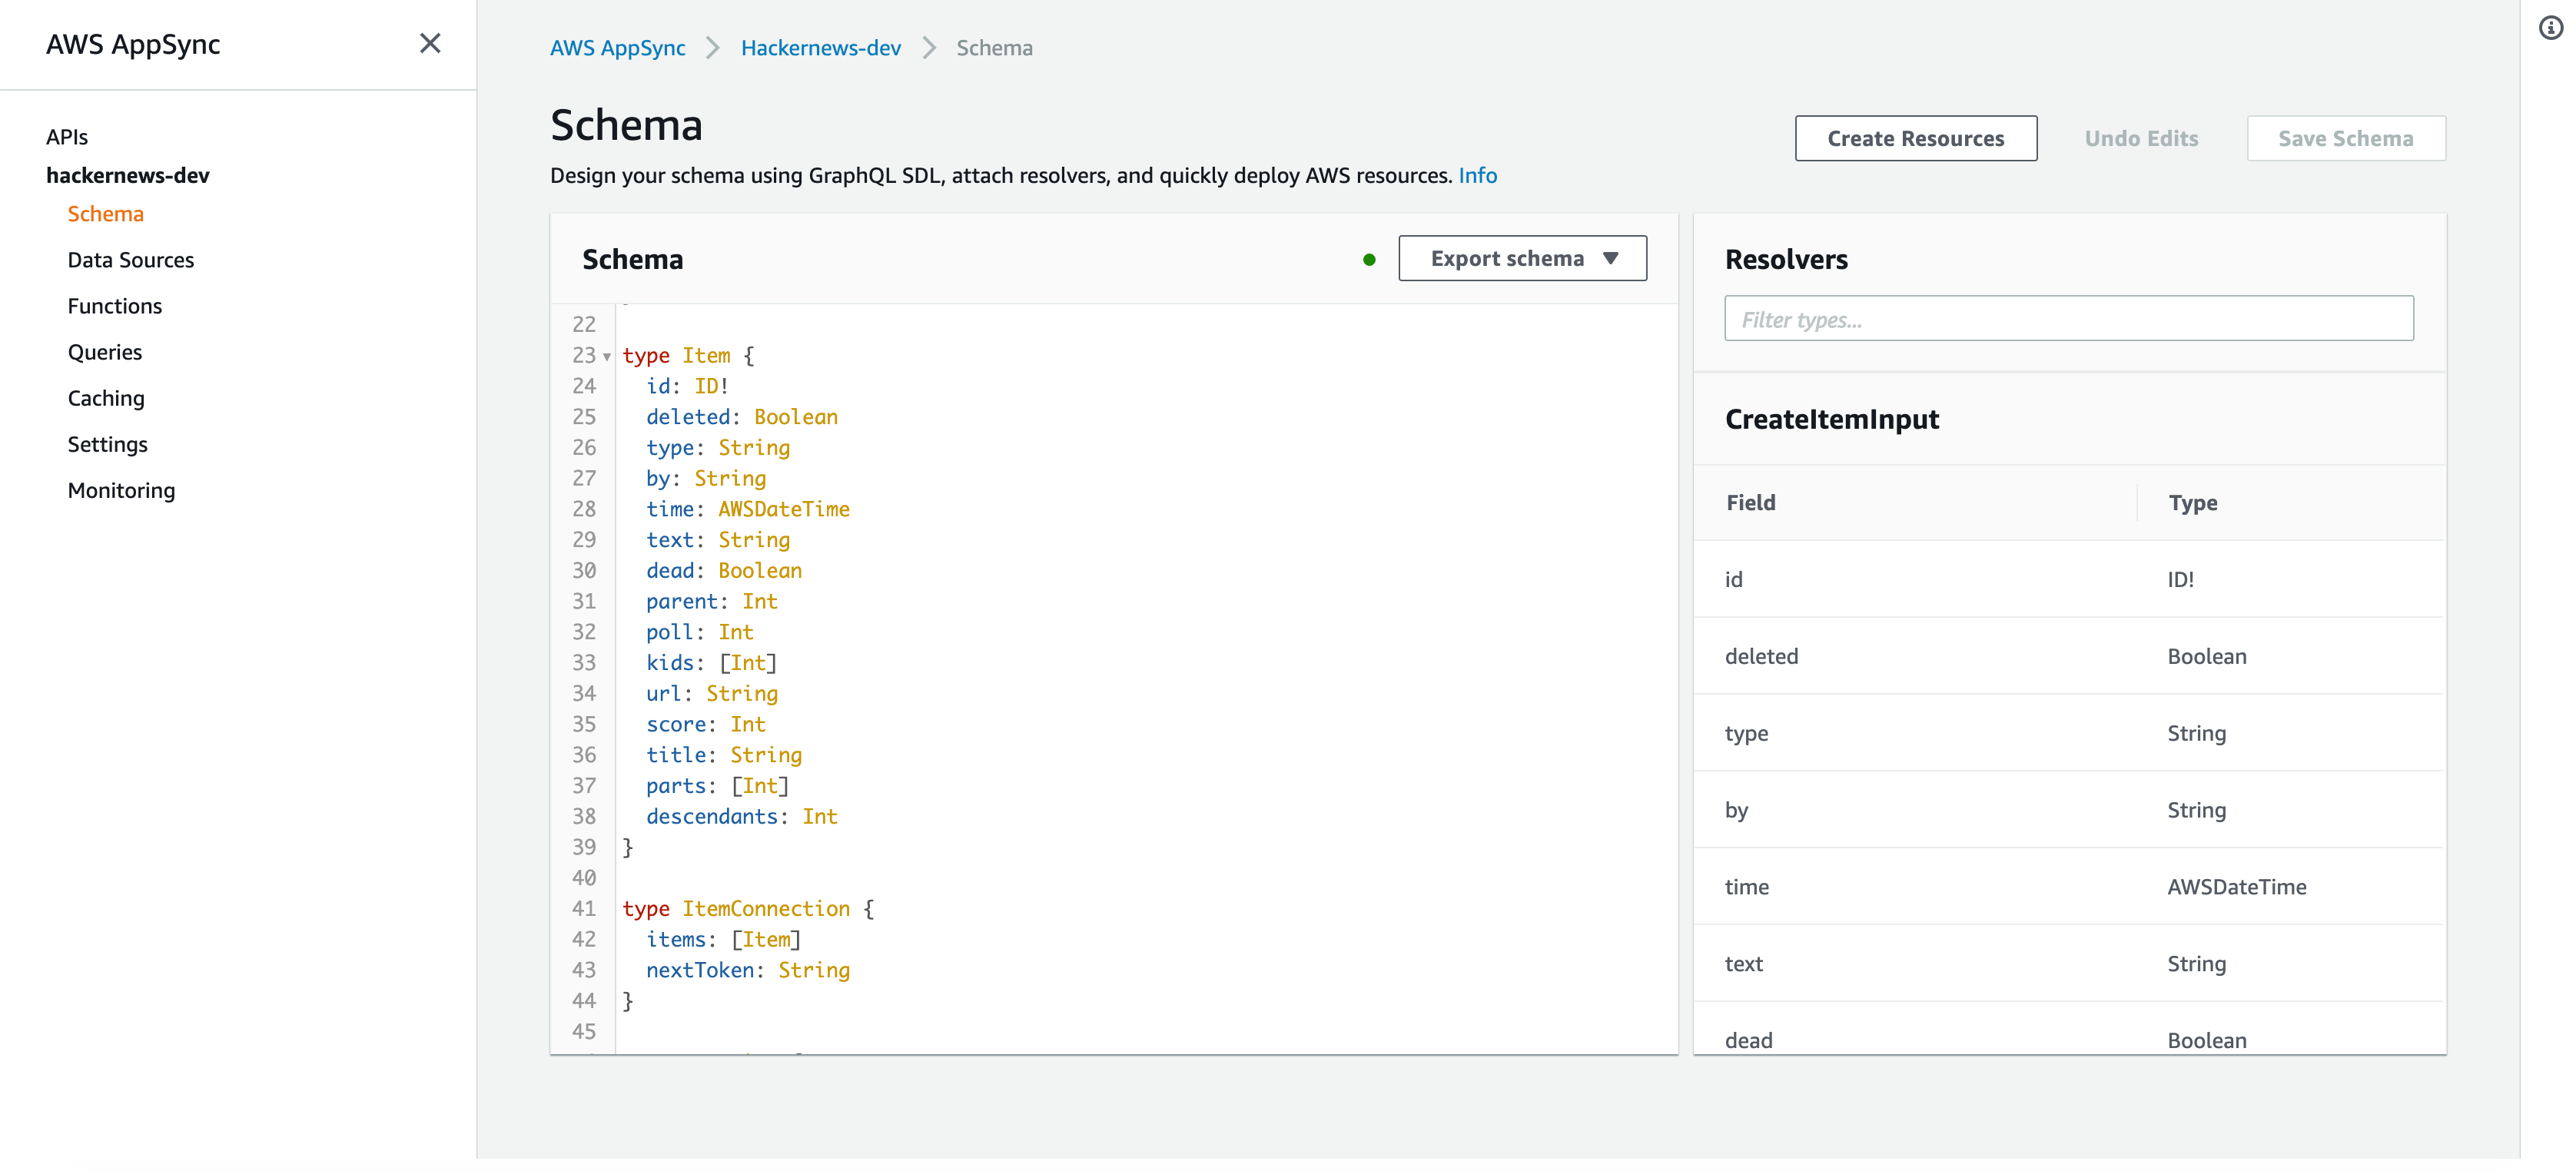Go to Hackernews-dev breadcrumb link

pyautogui.click(x=820, y=48)
